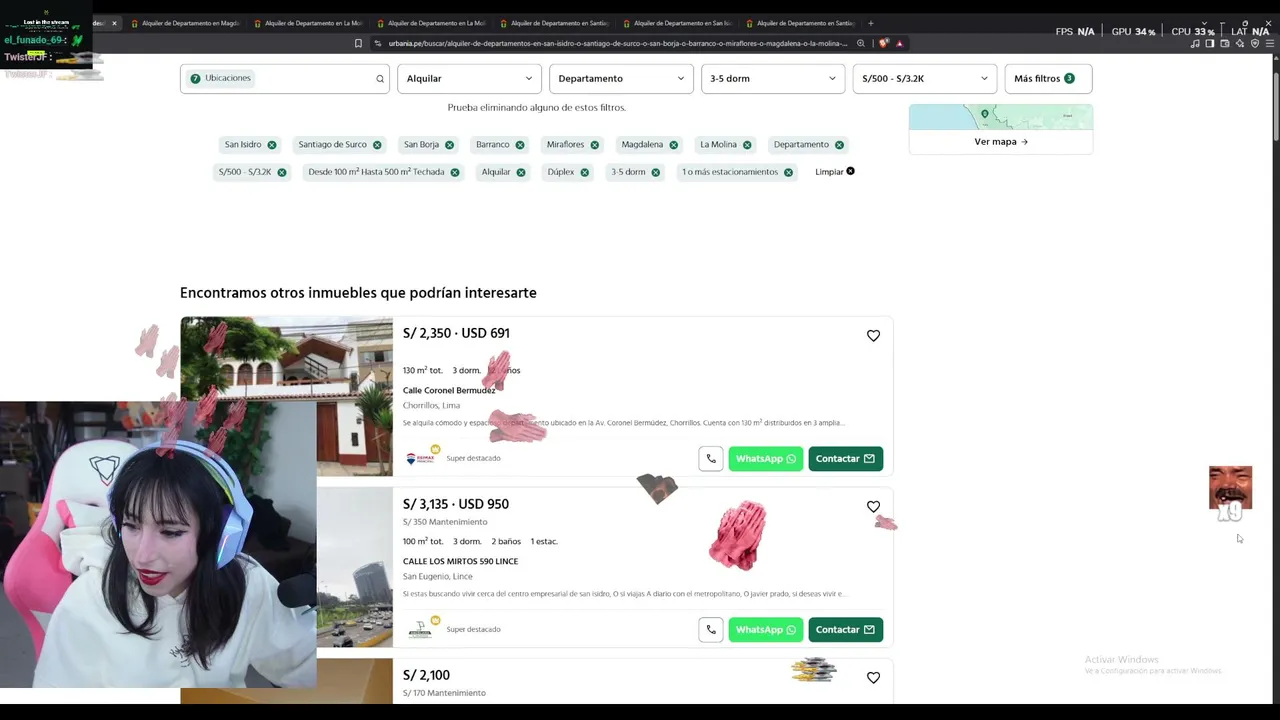Viewport: 1280px width, 720px height.
Task: Open the Calle Los Mirtos listing photo
Action: 355,567
